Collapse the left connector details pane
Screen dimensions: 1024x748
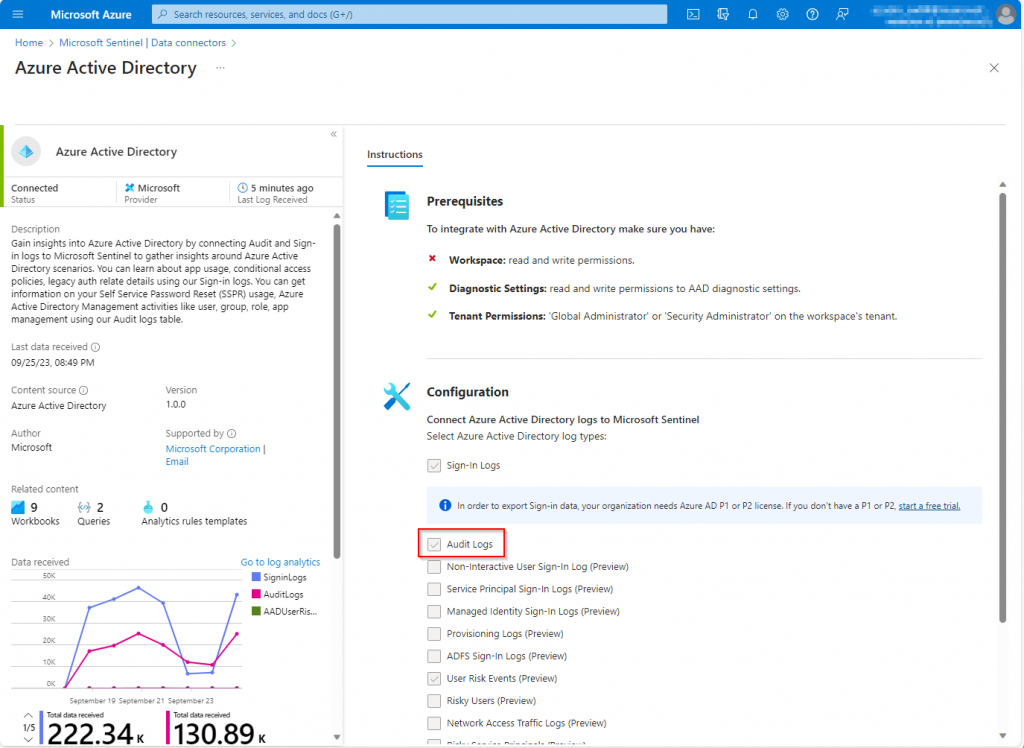click(x=333, y=134)
